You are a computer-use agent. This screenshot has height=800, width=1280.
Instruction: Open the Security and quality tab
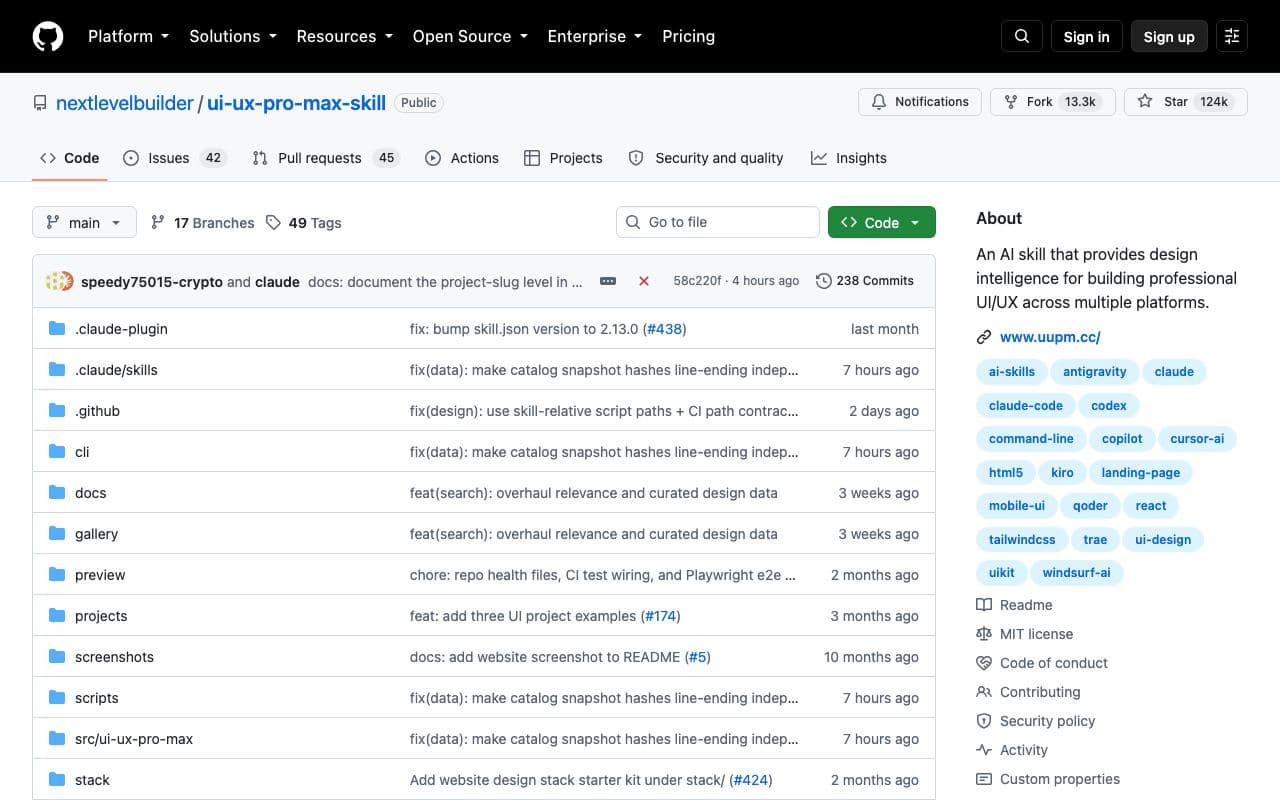pos(706,158)
